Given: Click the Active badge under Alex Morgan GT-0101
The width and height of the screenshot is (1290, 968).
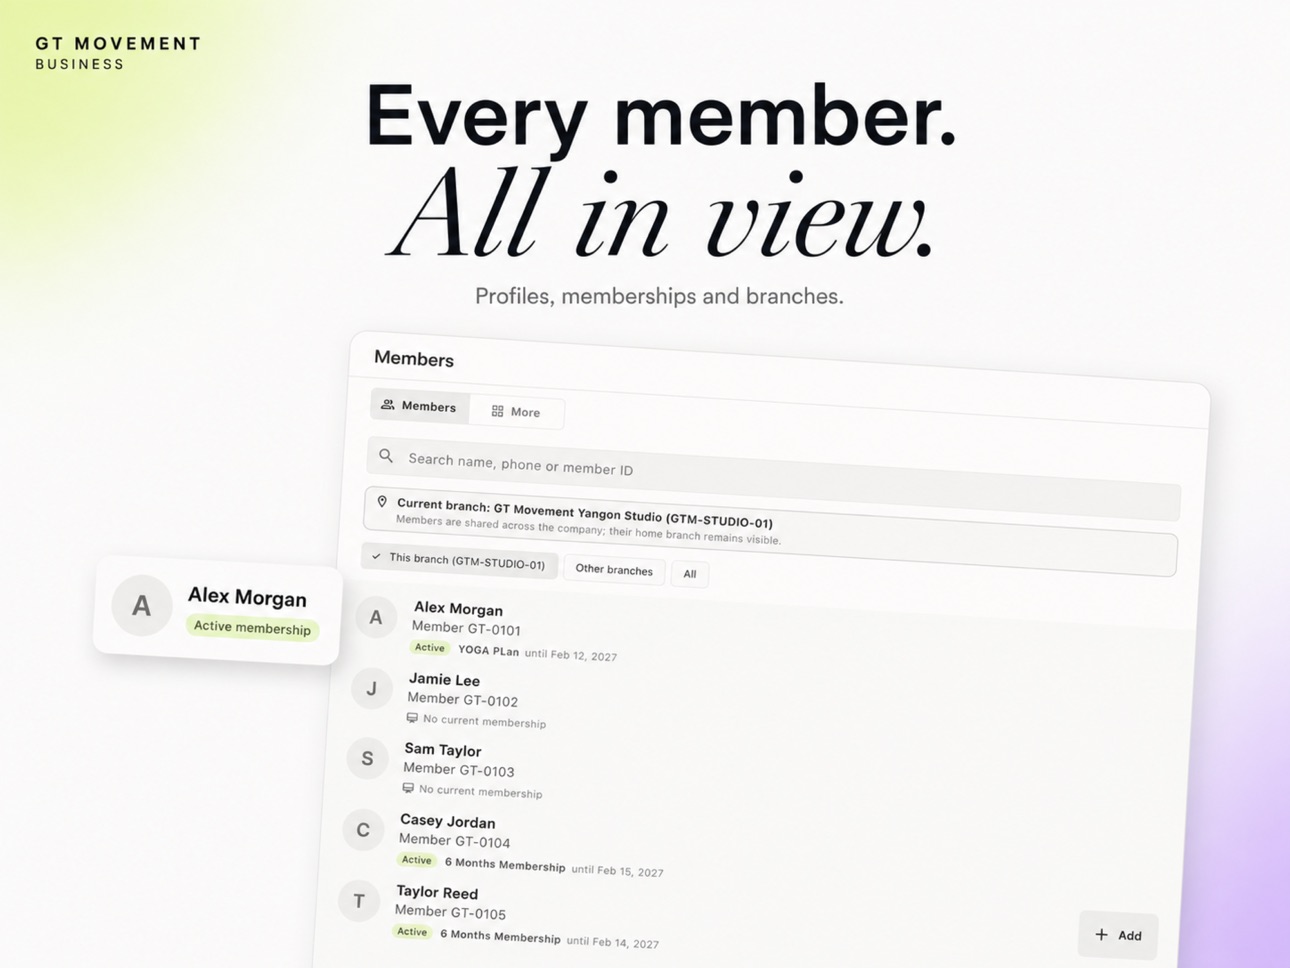Looking at the screenshot, I should pos(430,648).
